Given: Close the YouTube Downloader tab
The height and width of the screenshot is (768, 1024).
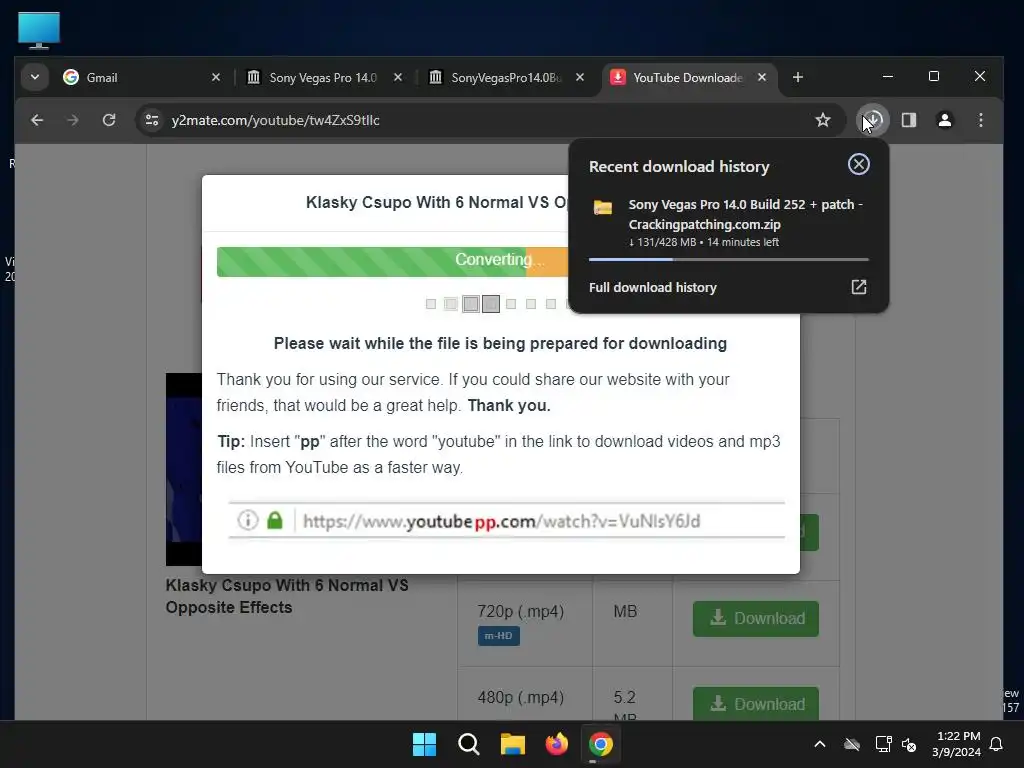Looking at the screenshot, I should (761, 77).
